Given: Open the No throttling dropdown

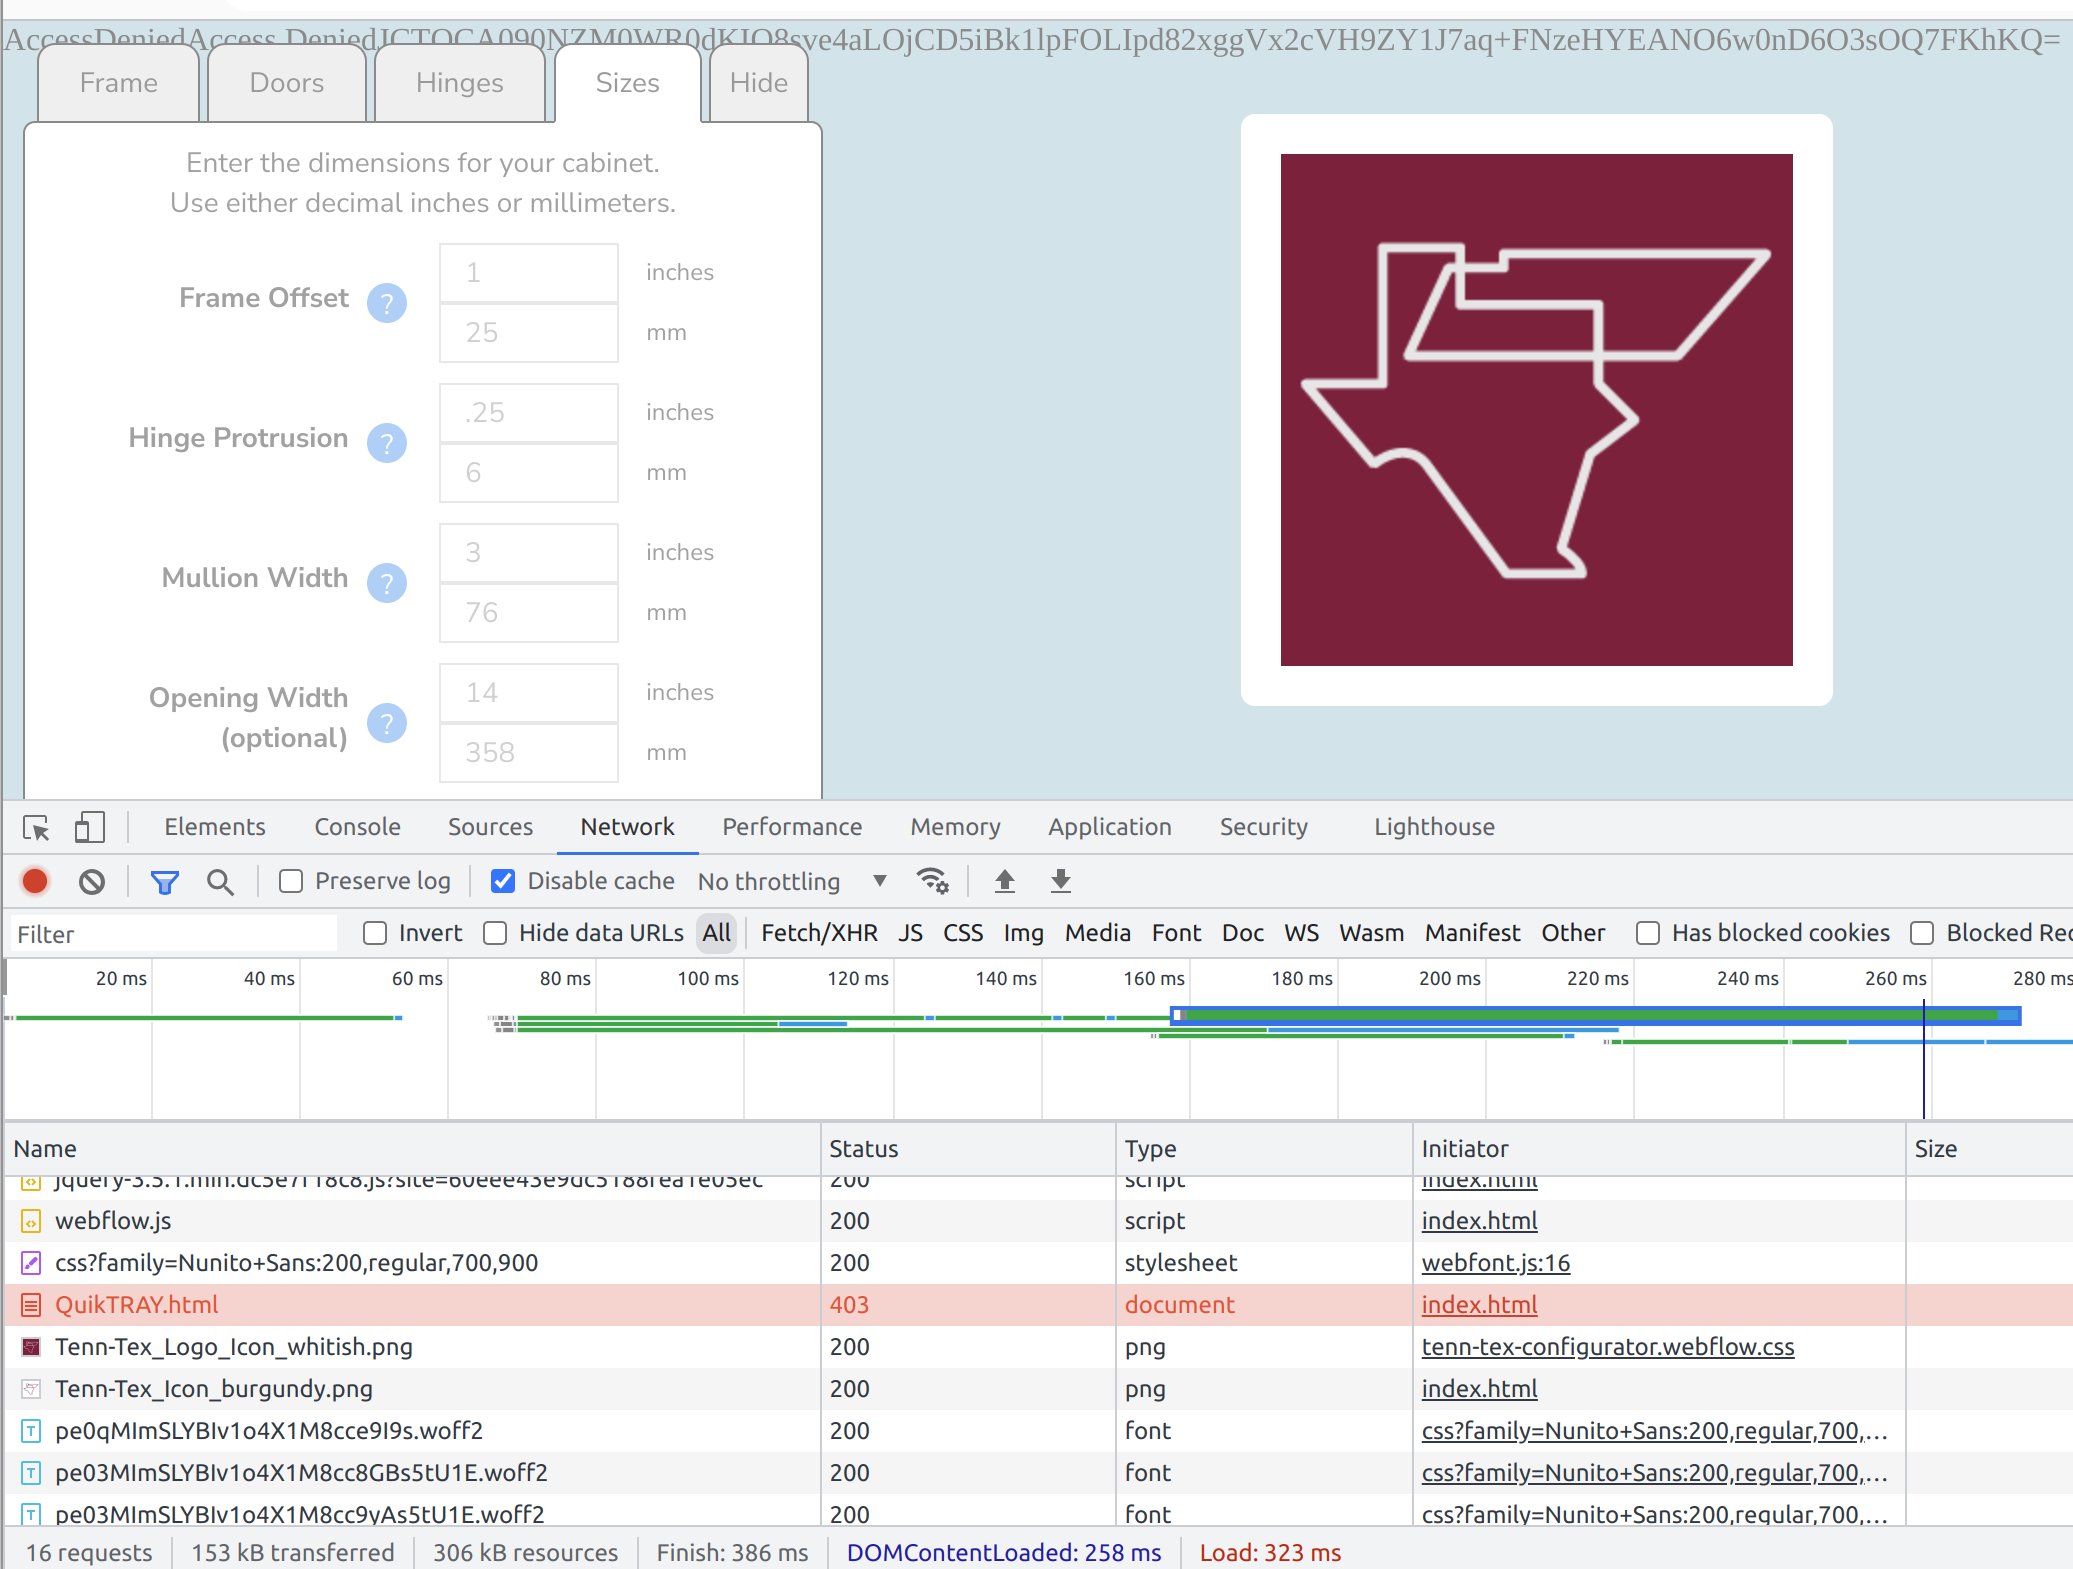Looking at the screenshot, I should (793, 881).
